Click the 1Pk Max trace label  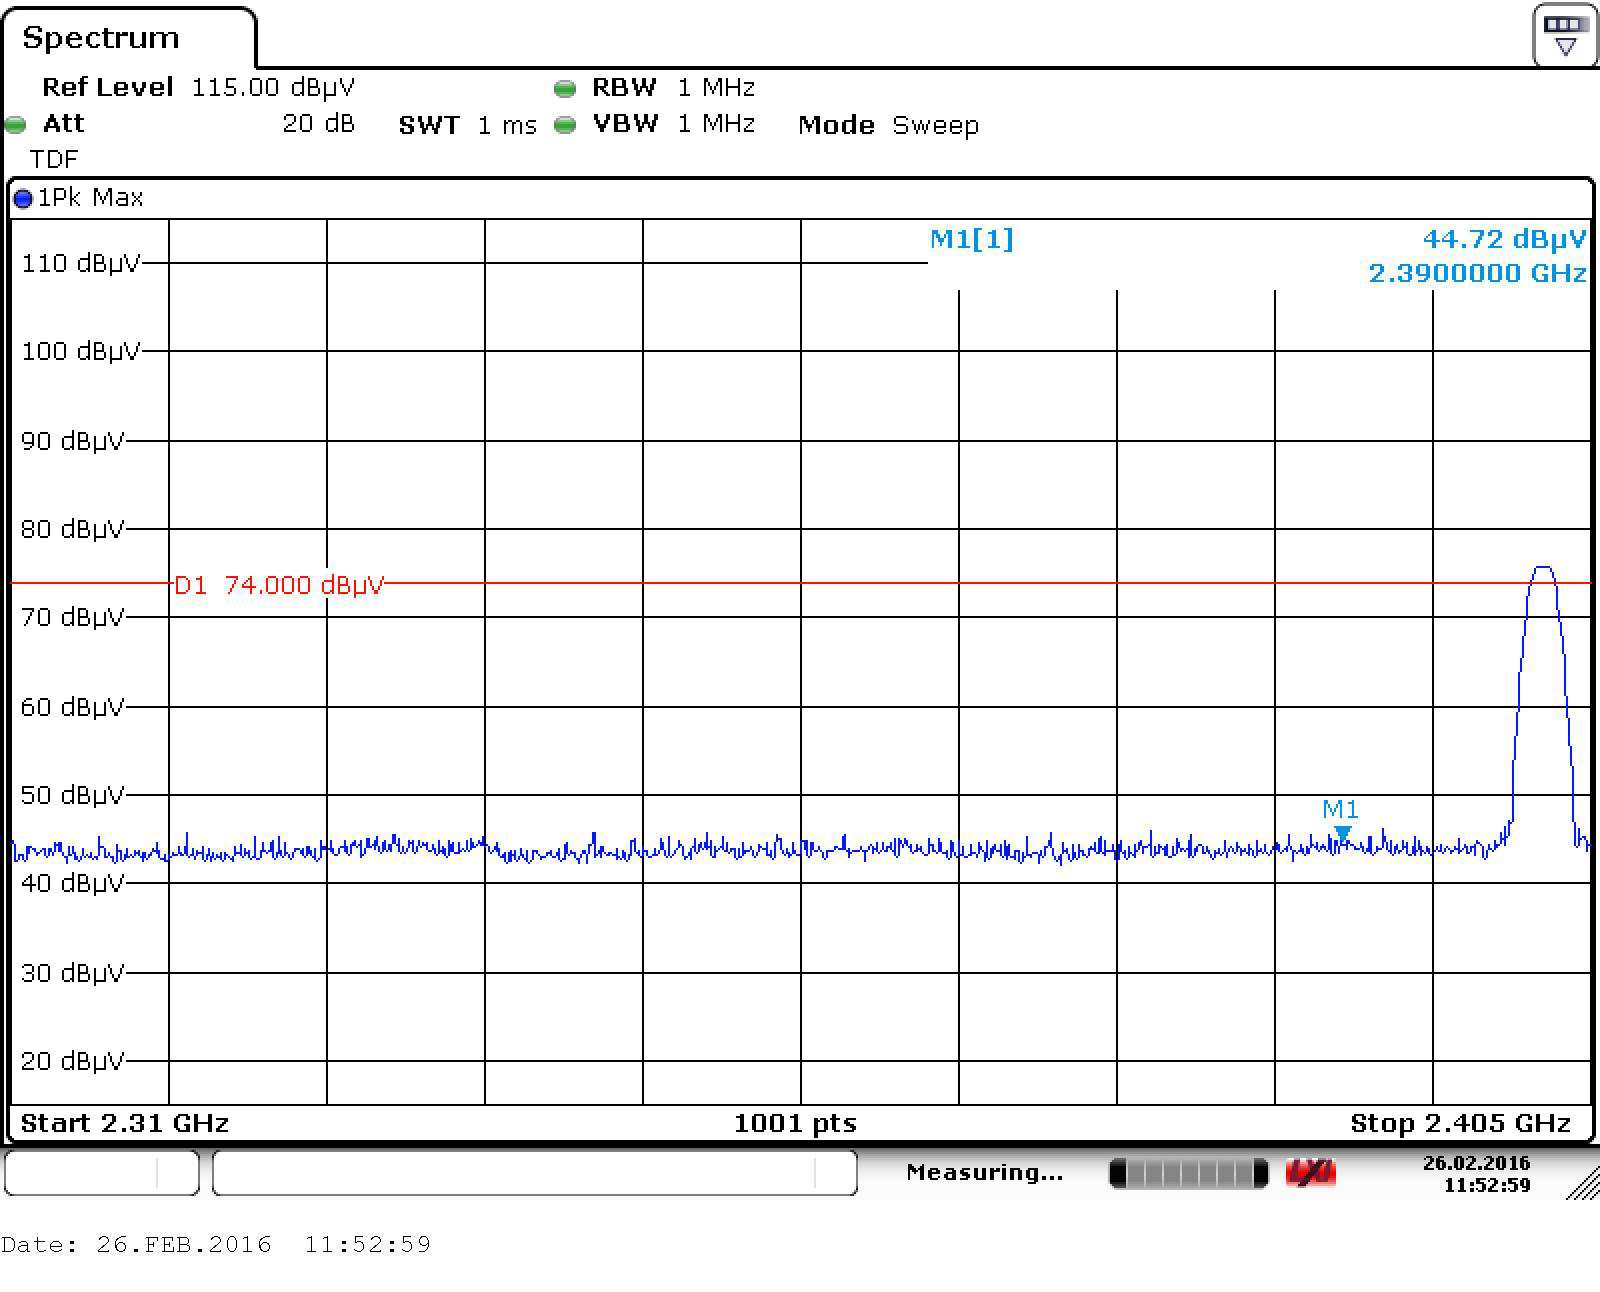pos(91,198)
